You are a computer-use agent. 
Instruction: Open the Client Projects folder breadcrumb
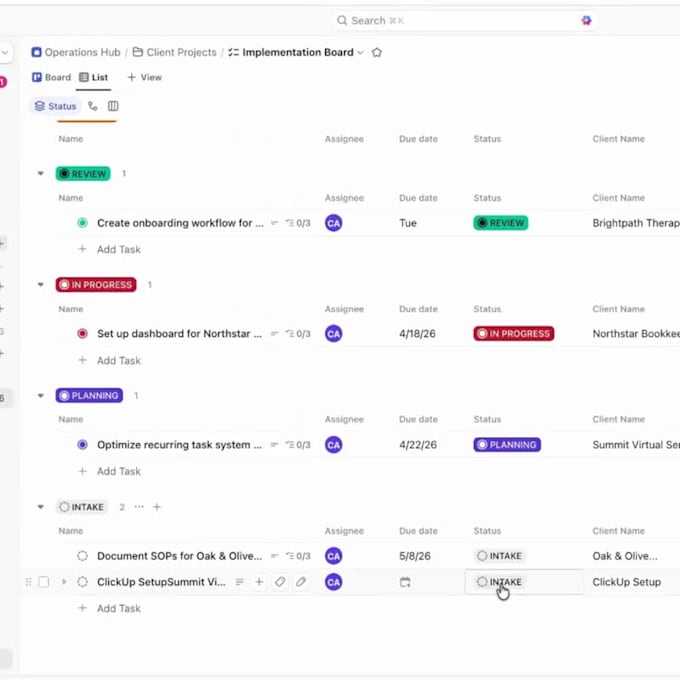[x=174, y=52]
